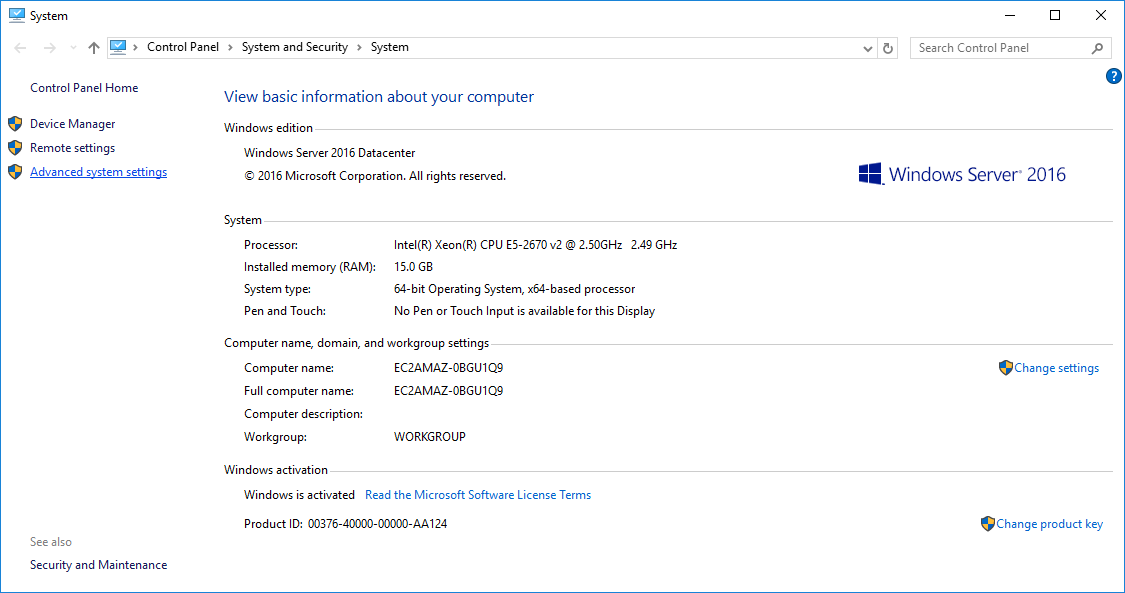Image resolution: width=1125 pixels, height=593 pixels.
Task: Click the shield icon beside Change settings
Action: click(x=1004, y=367)
